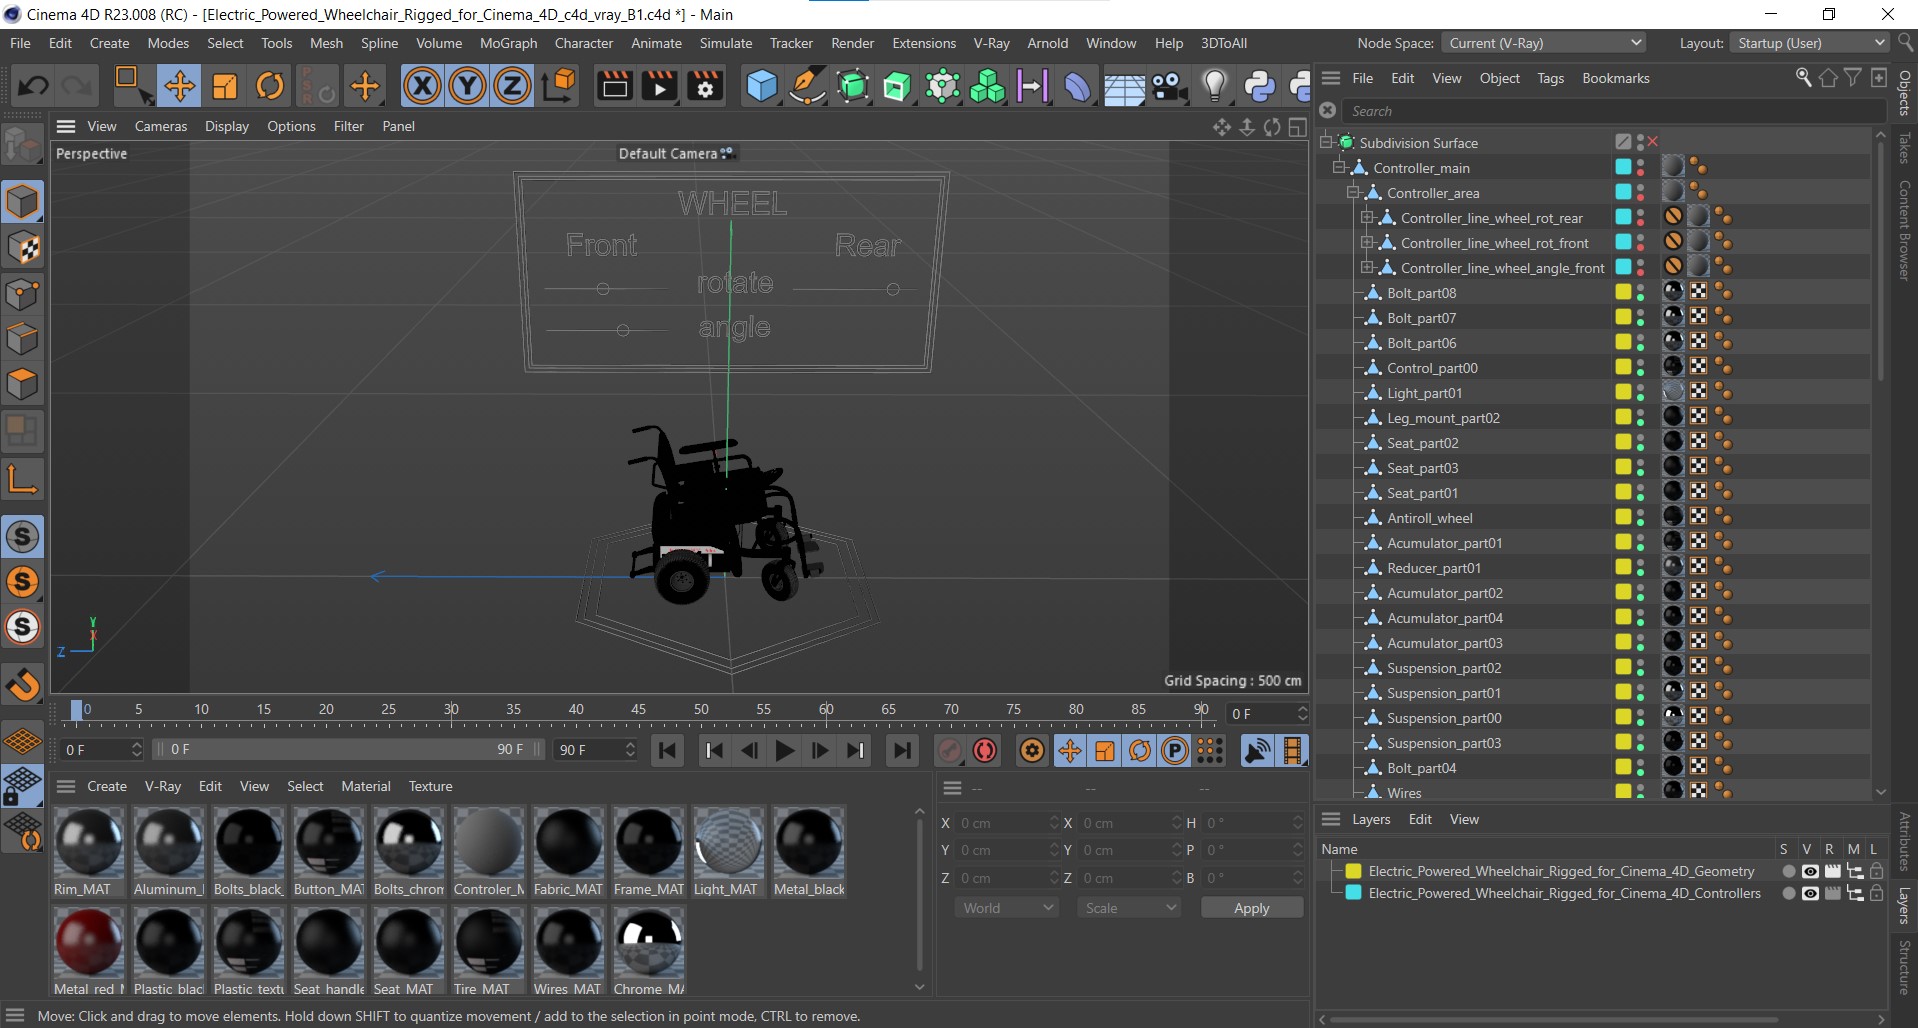Go to start of animation
This screenshot has height=1028, width=1918.
tap(667, 750)
